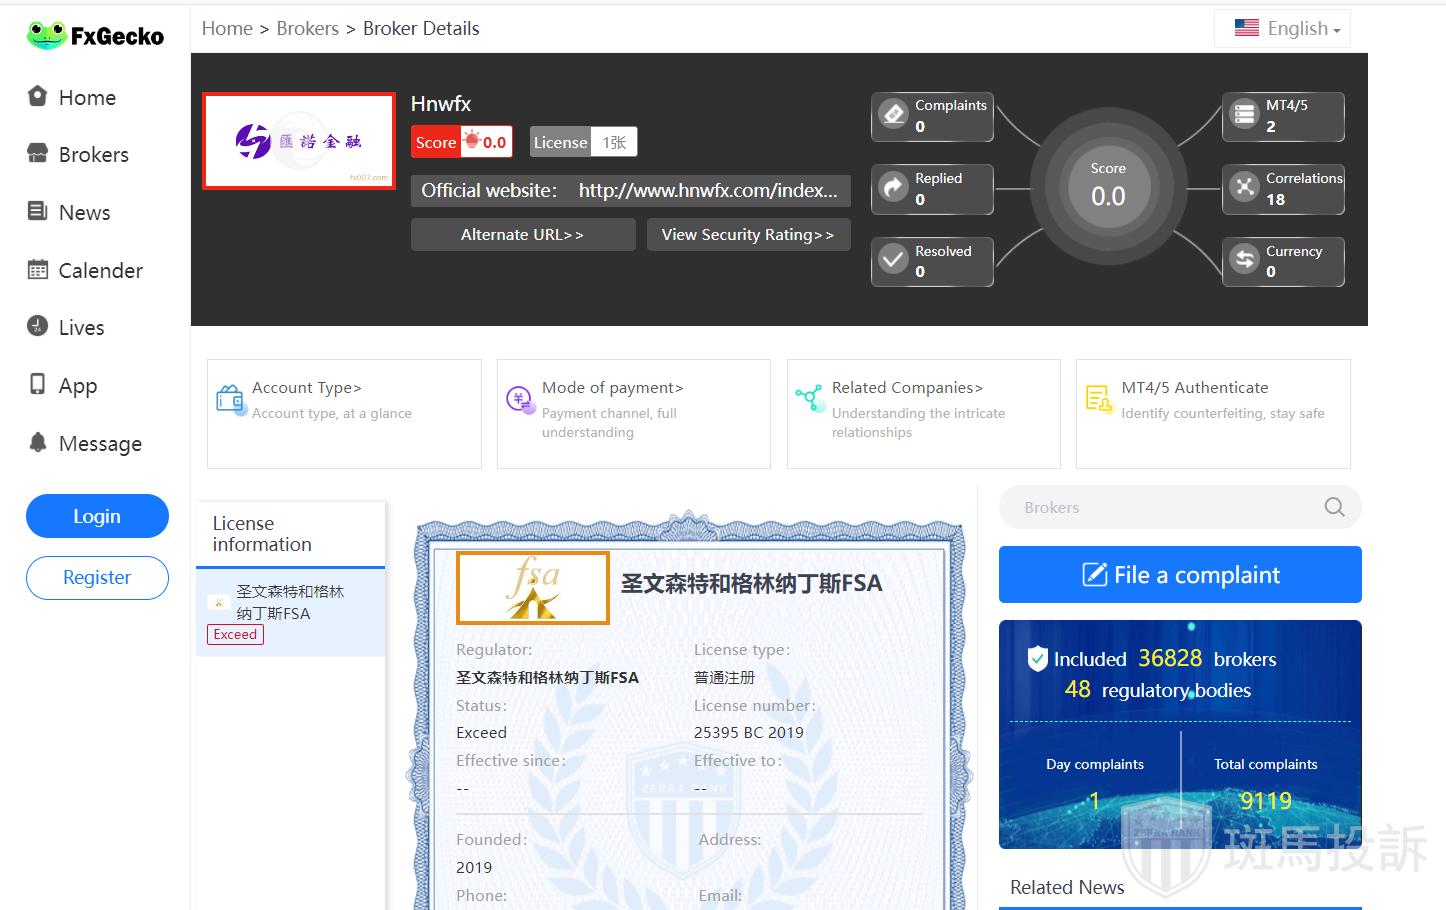Click the Correlations stat icon
The width and height of the screenshot is (1446, 910).
pyautogui.click(x=1244, y=188)
